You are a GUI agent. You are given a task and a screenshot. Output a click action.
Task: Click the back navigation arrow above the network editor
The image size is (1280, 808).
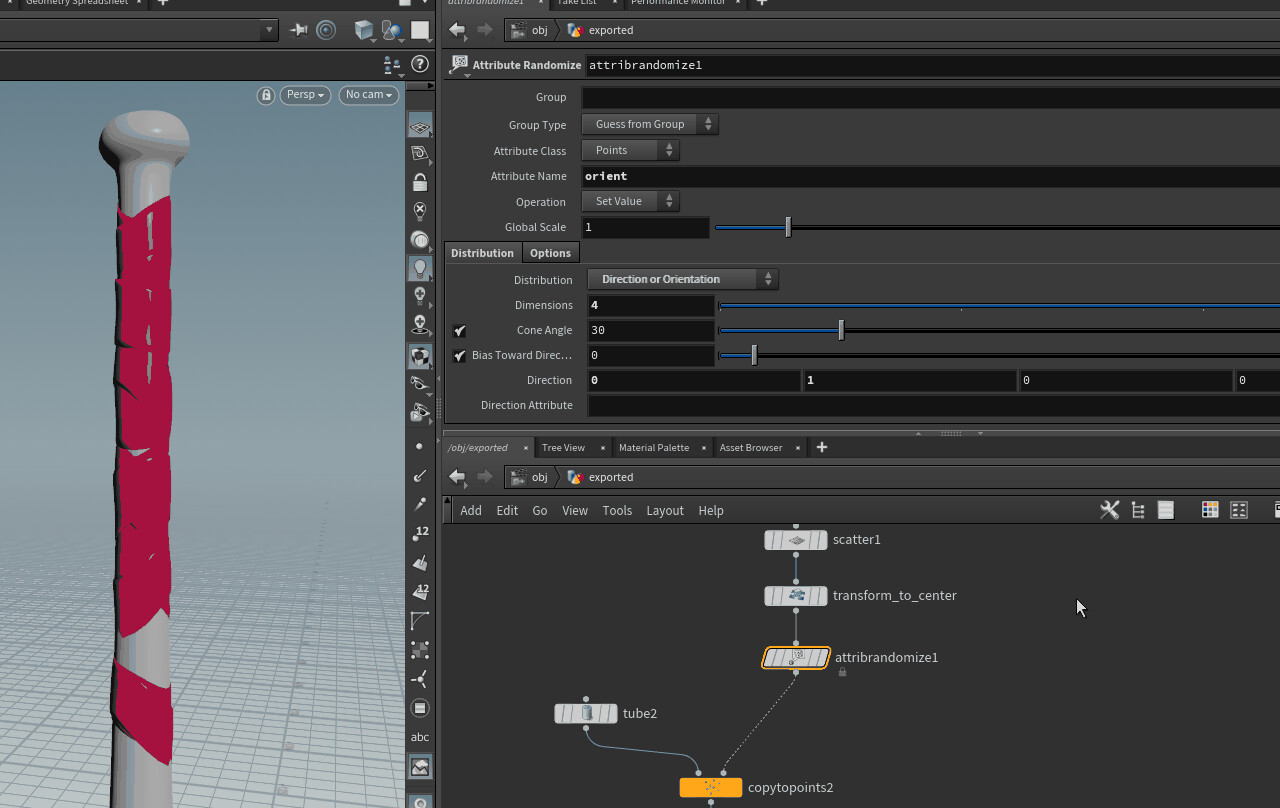pos(457,477)
